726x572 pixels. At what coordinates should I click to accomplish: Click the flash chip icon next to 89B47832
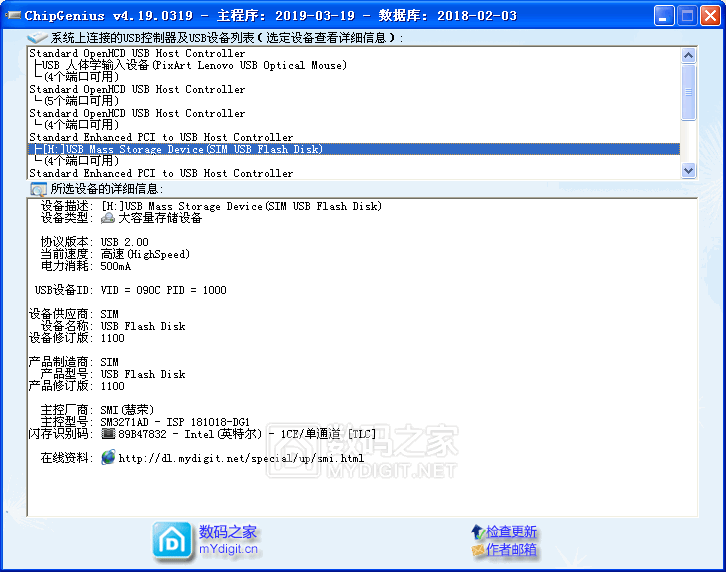[x=109, y=434]
